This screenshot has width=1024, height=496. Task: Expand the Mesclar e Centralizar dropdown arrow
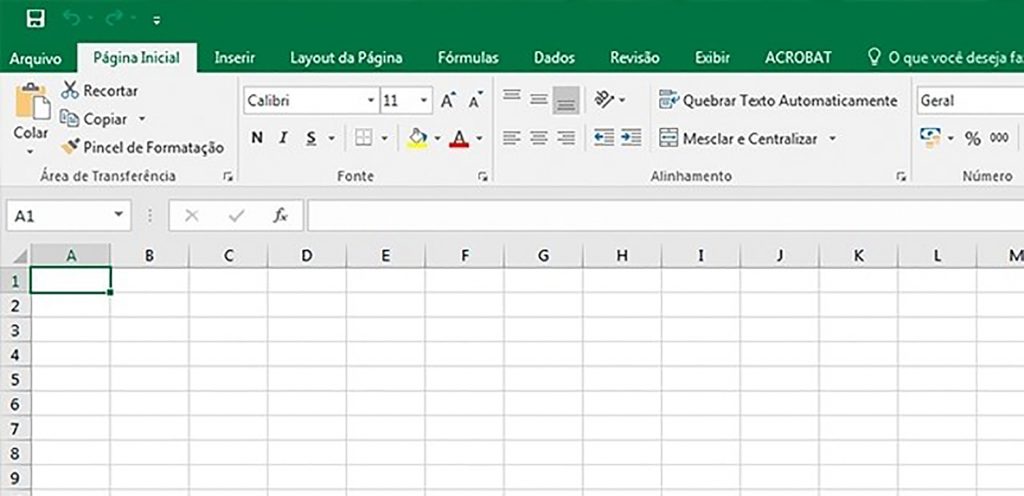[832, 138]
